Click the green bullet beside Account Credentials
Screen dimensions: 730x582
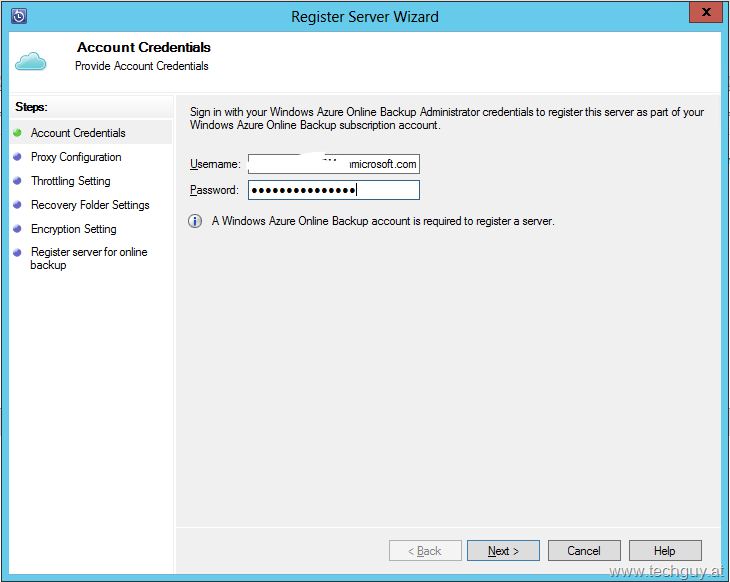pos(17,133)
